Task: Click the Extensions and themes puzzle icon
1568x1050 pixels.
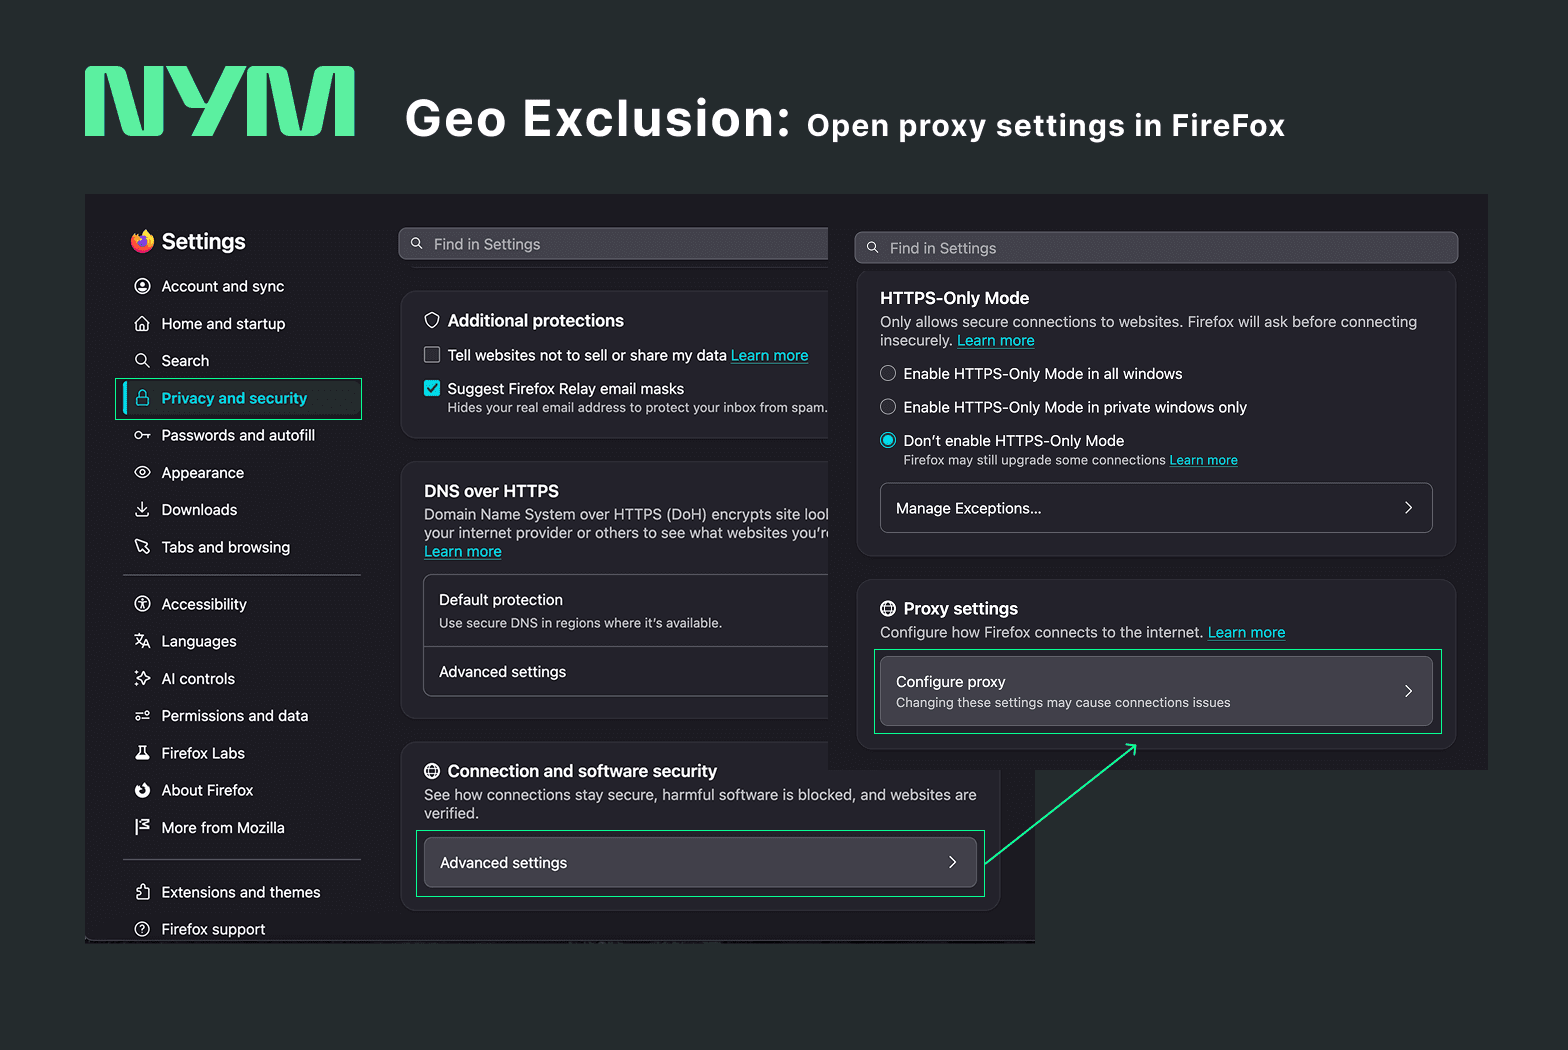Action: [x=142, y=892]
